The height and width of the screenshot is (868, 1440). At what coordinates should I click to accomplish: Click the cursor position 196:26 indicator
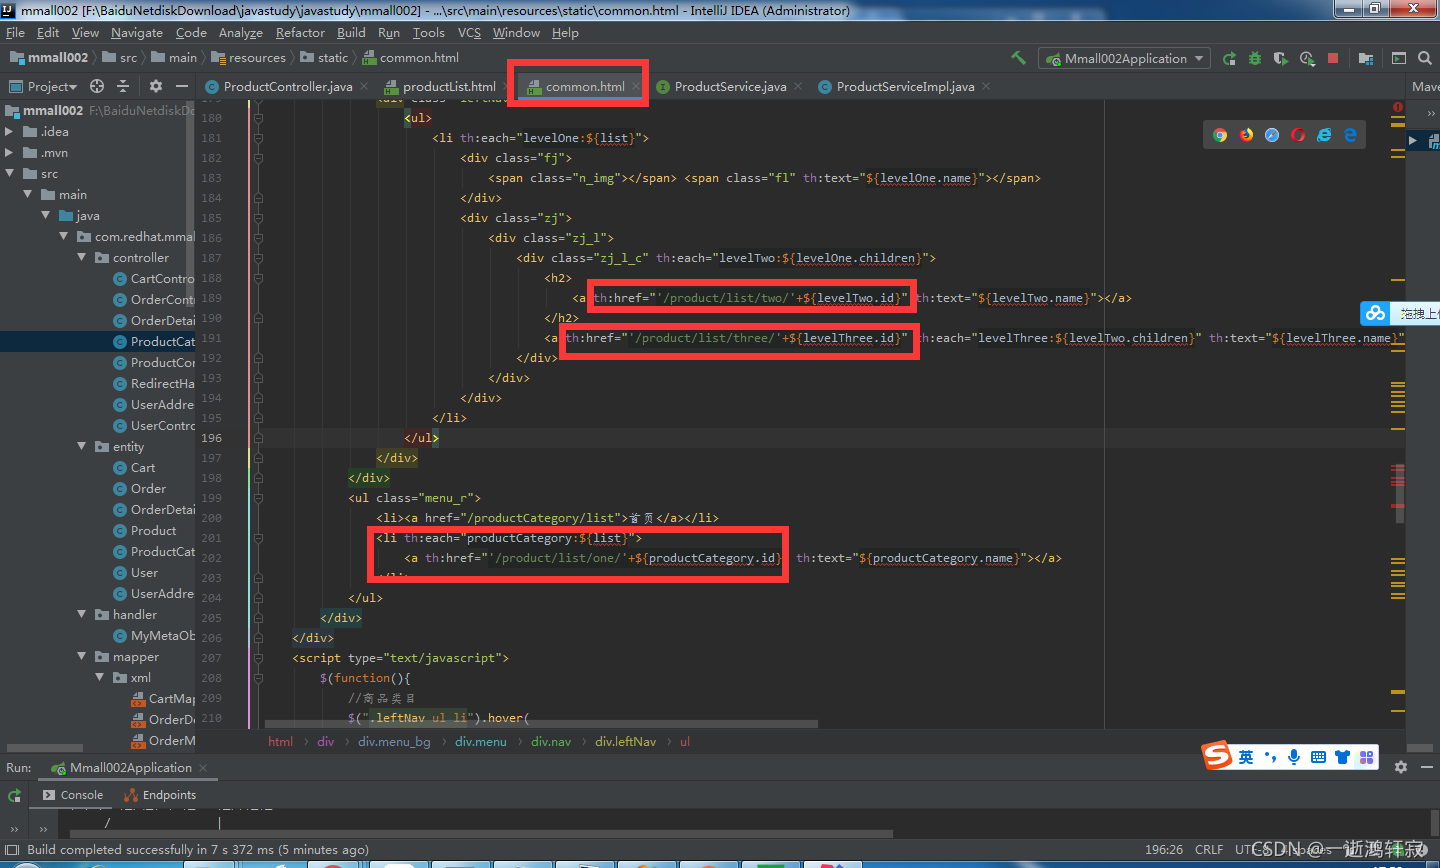(x=1164, y=849)
